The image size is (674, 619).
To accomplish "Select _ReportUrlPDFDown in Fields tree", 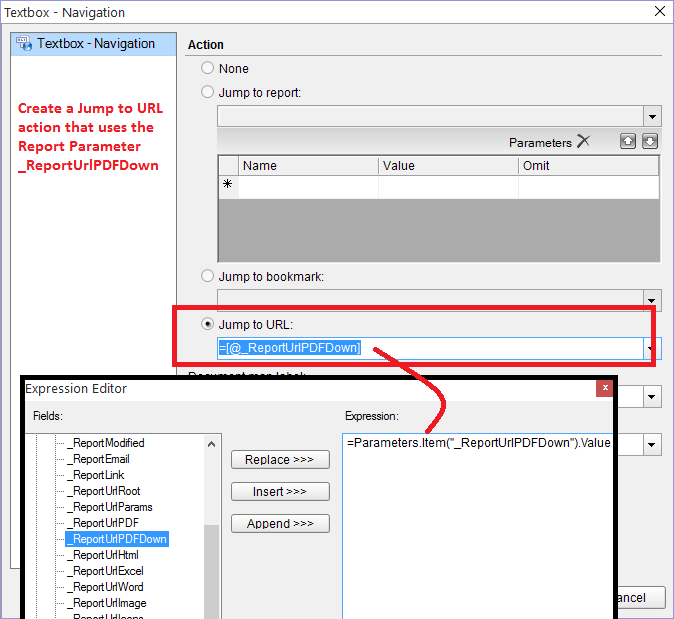I will [117, 539].
